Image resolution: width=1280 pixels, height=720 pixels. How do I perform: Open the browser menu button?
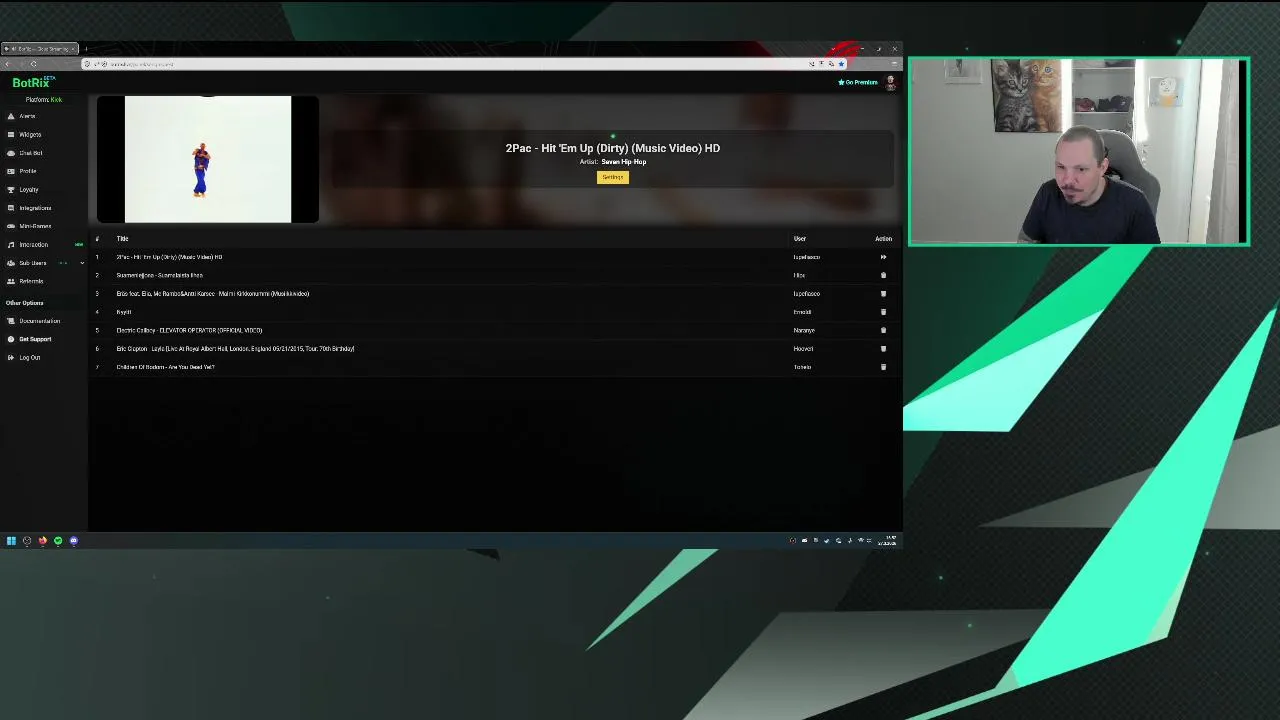(x=894, y=64)
